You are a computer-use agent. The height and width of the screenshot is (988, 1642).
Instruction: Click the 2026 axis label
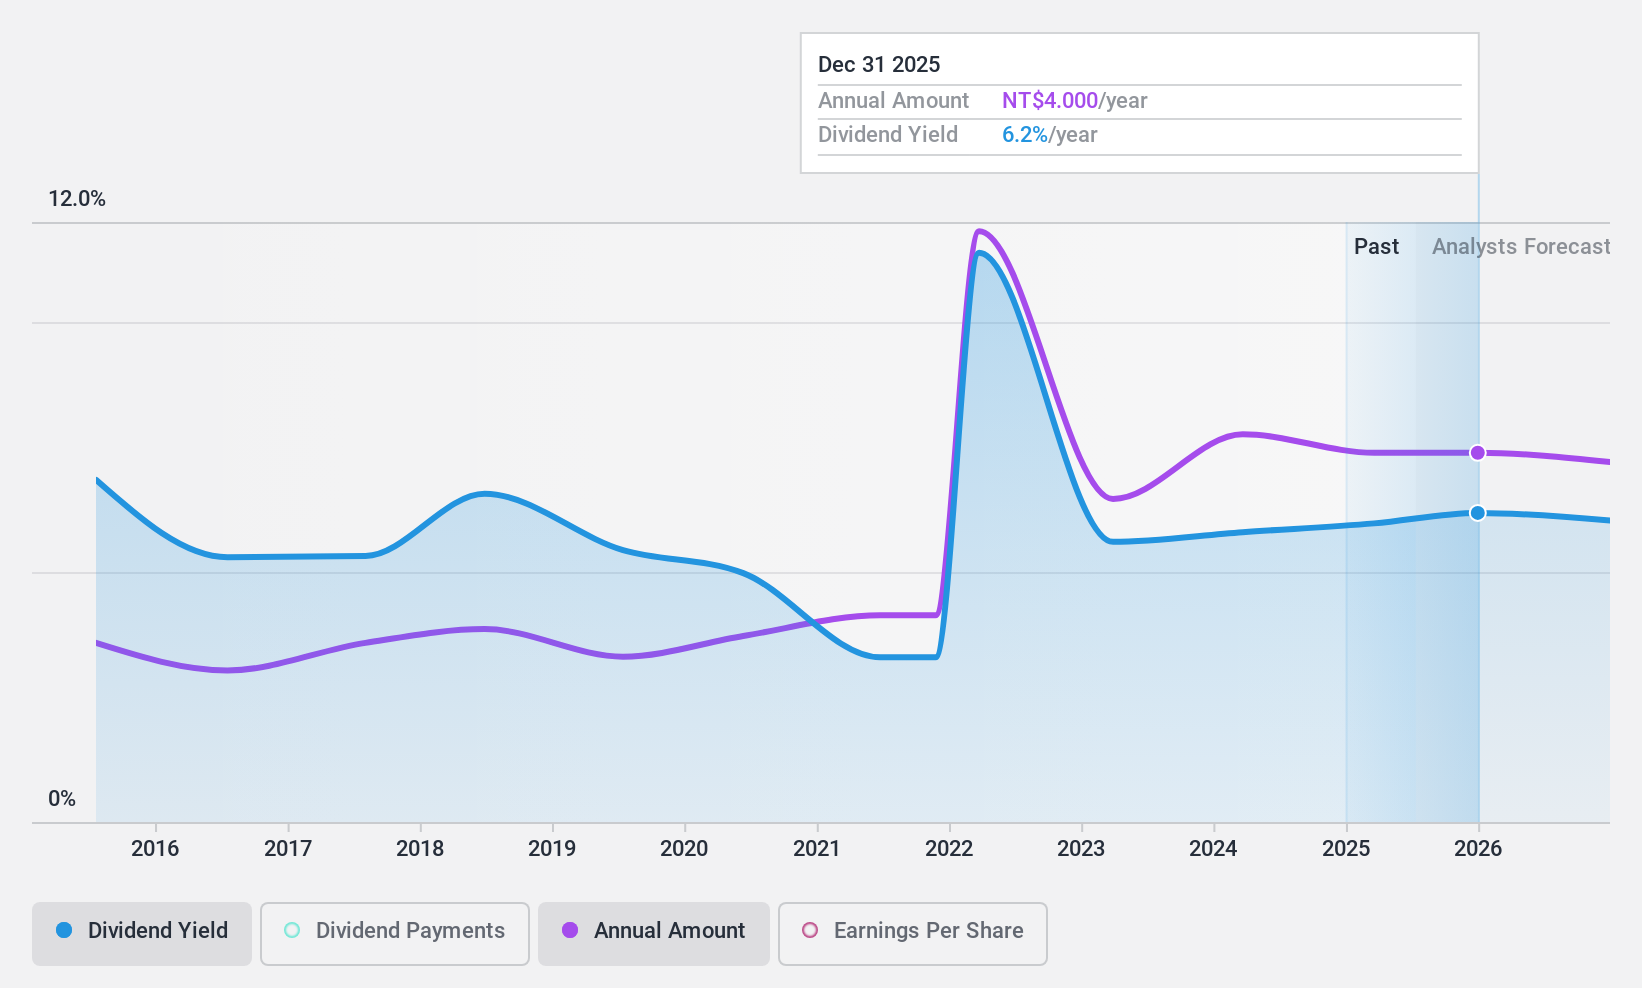click(1478, 849)
